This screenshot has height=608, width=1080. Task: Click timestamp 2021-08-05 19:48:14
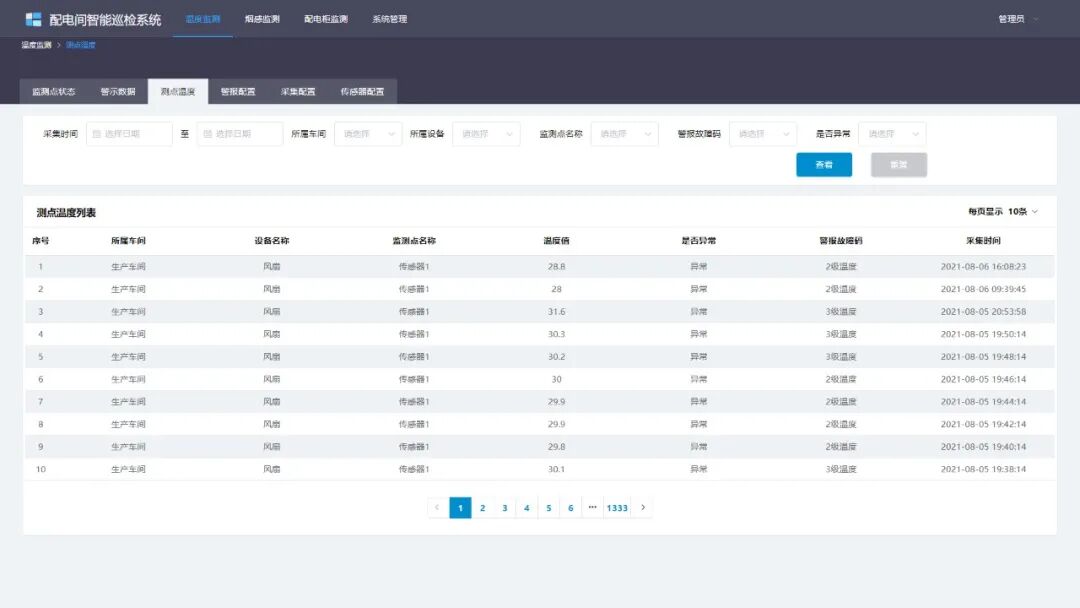[x=983, y=357]
